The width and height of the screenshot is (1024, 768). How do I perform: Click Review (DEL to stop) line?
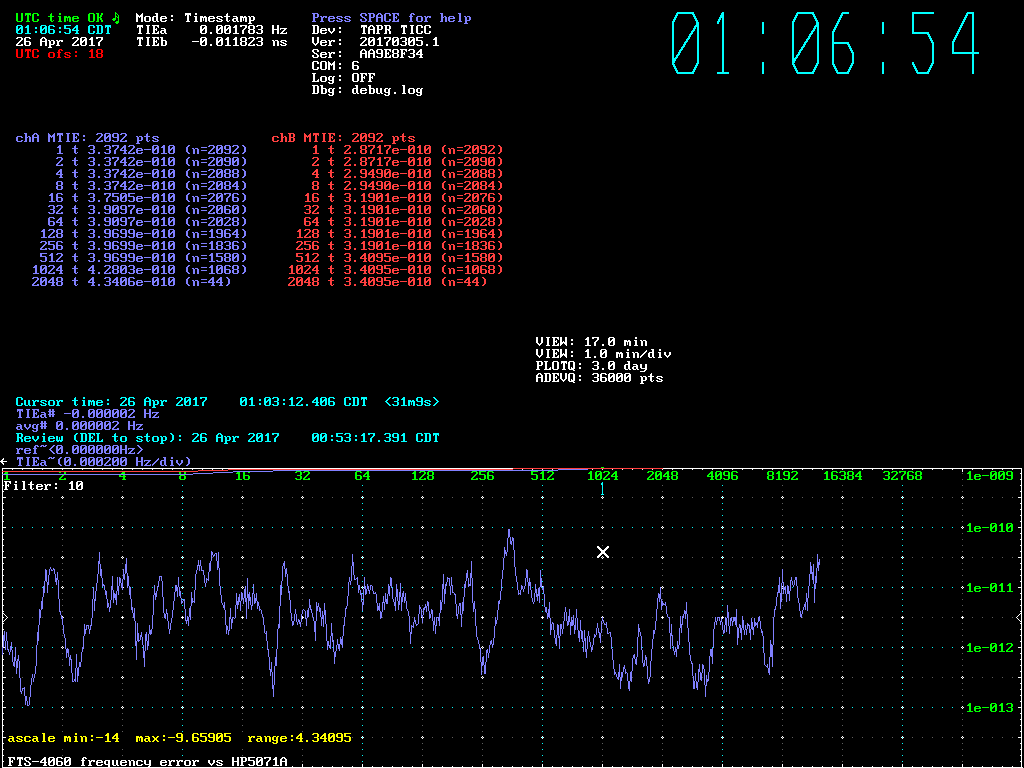pos(227,437)
